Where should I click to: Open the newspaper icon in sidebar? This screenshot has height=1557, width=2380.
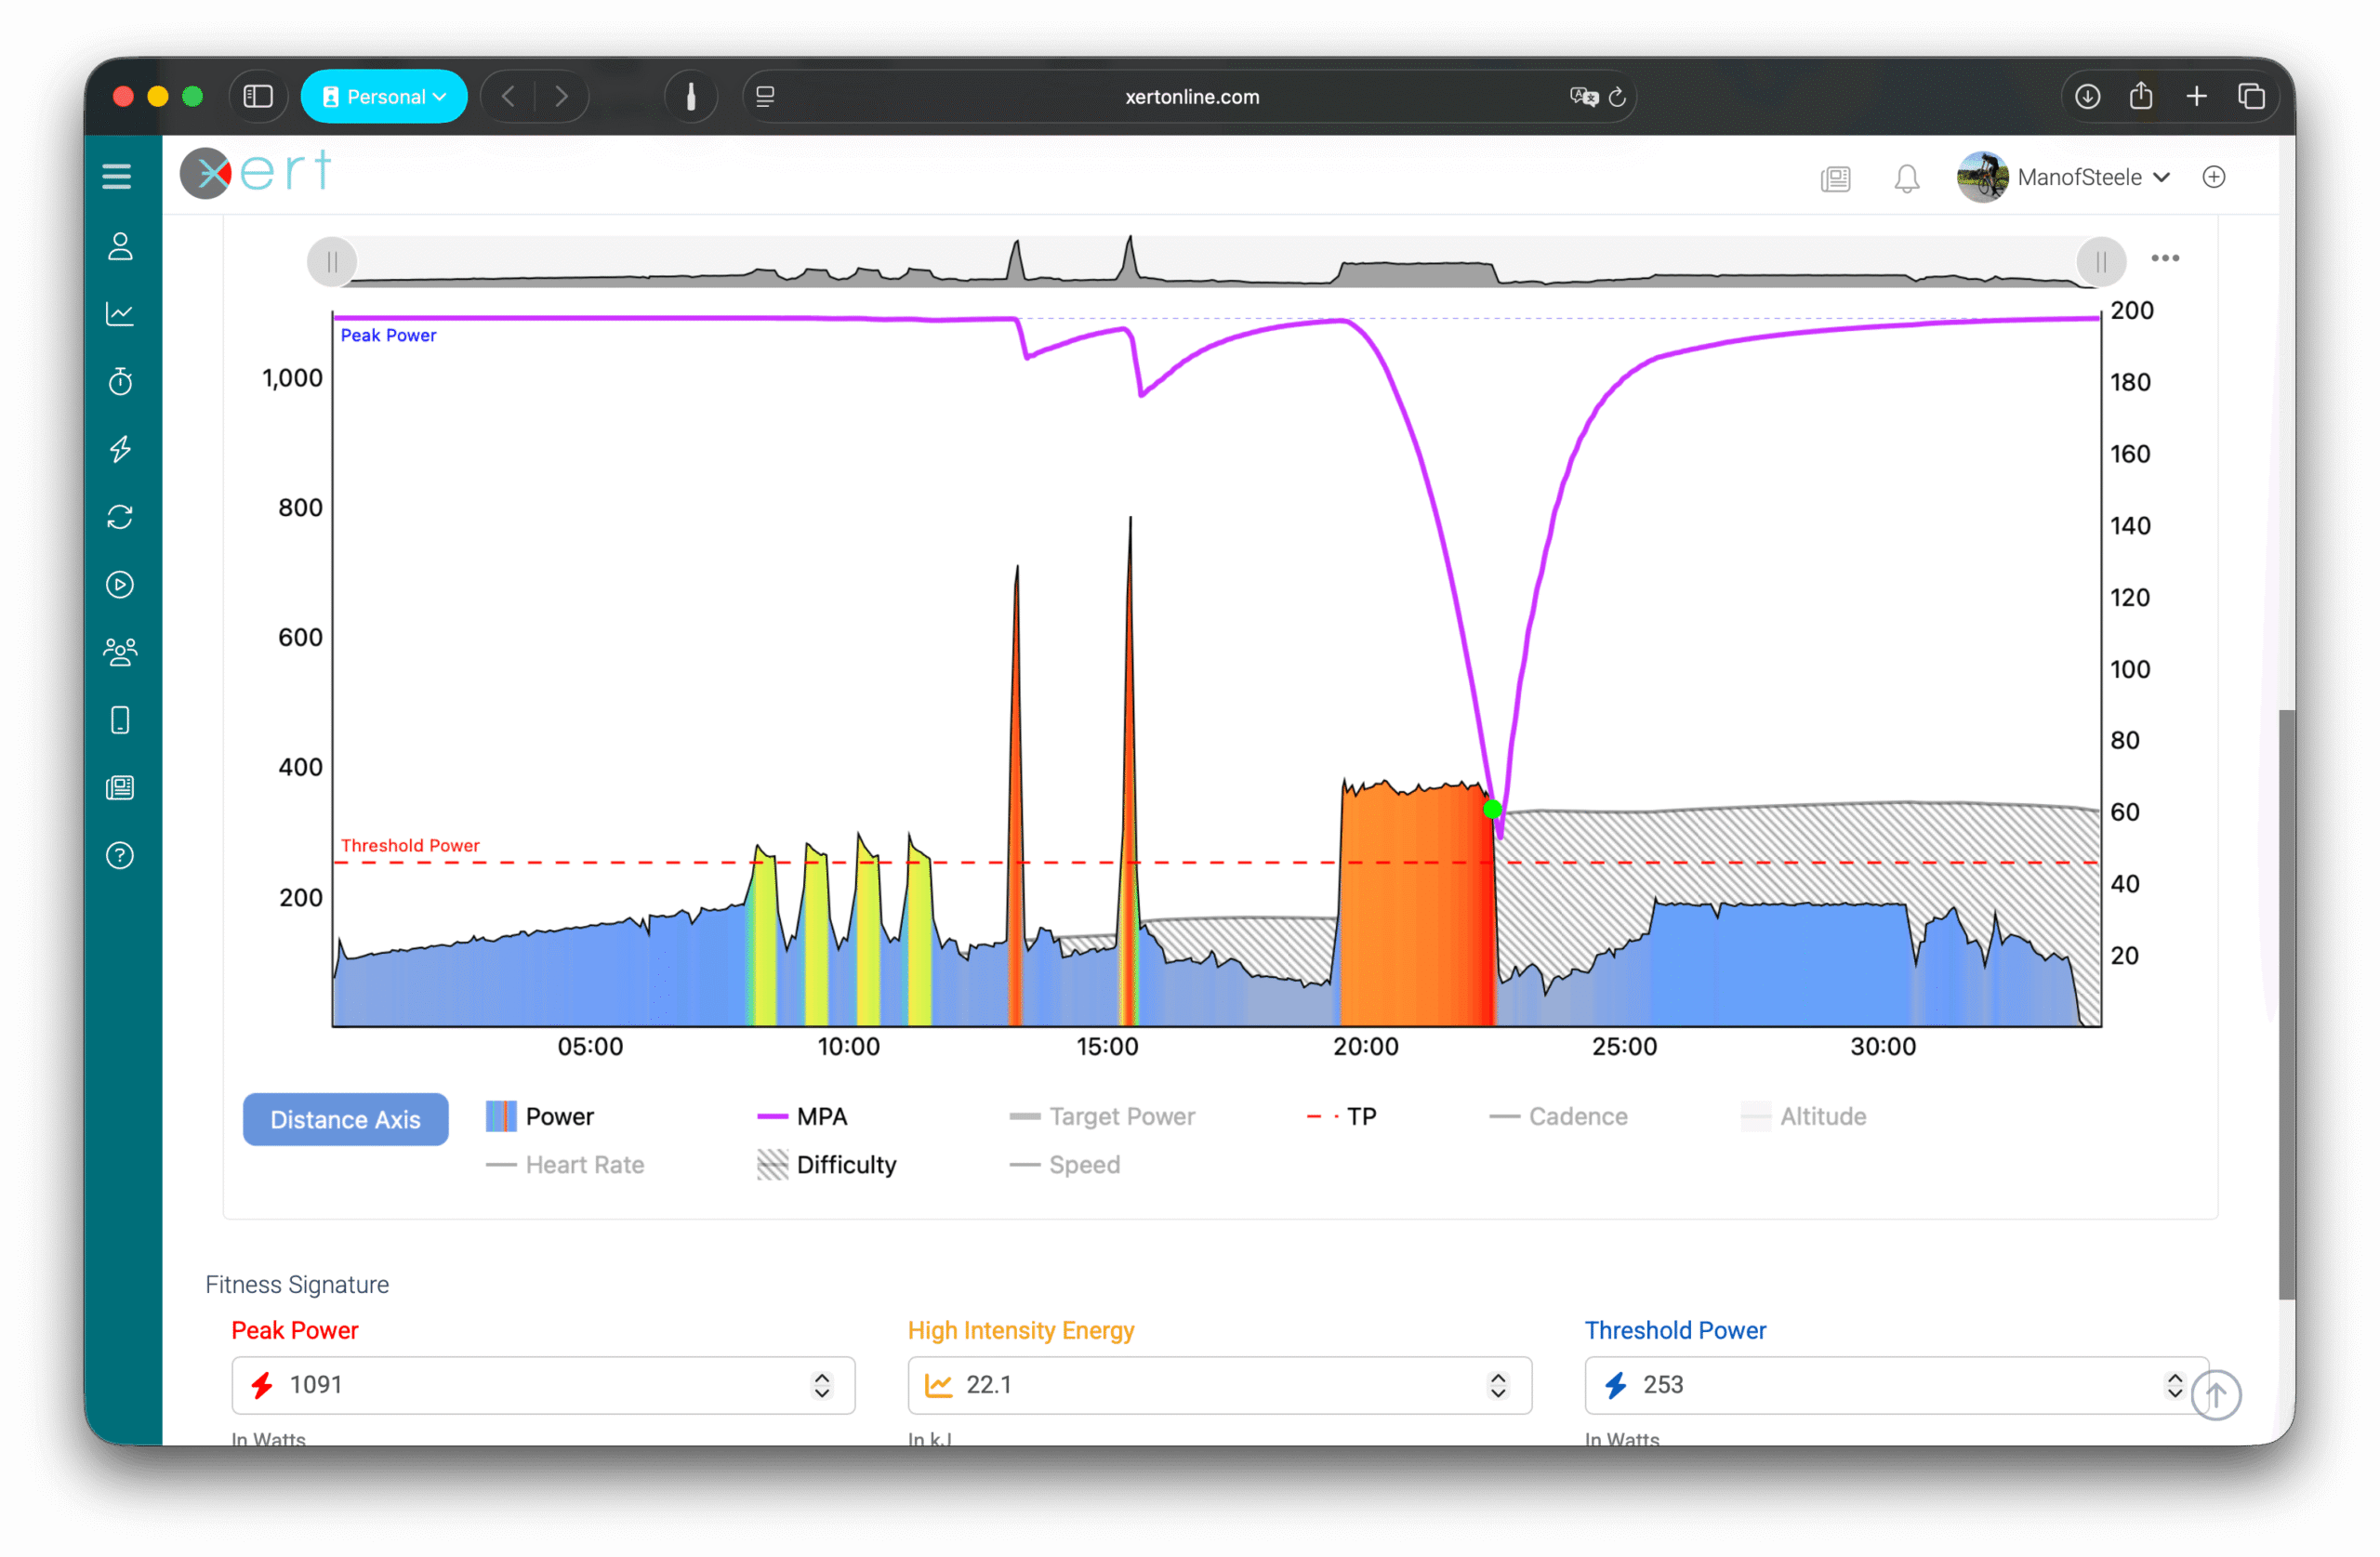(120, 788)
